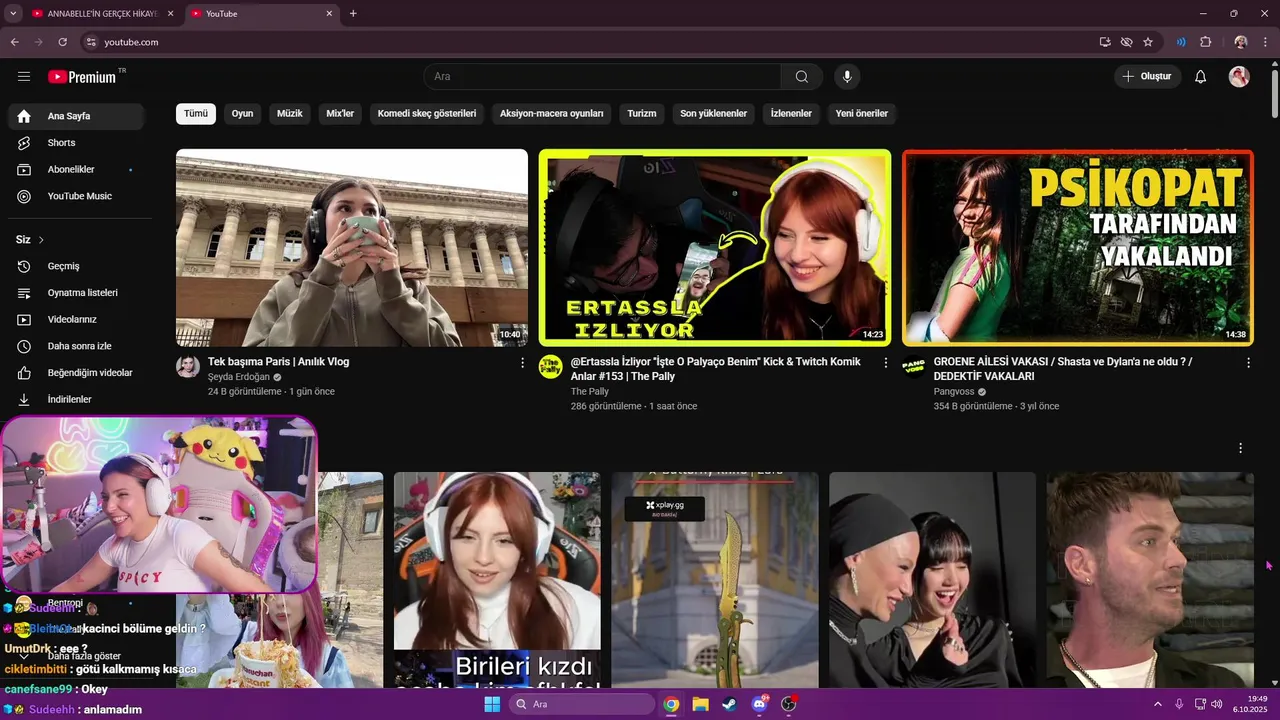Open Videolarınız in the sidebar

coord(76,319)
